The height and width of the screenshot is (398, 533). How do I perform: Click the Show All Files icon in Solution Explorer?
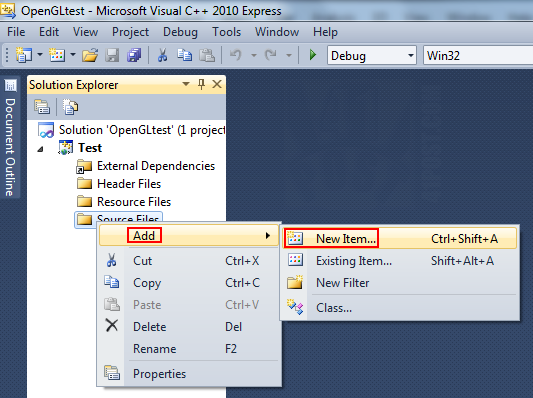click(70, 107)
